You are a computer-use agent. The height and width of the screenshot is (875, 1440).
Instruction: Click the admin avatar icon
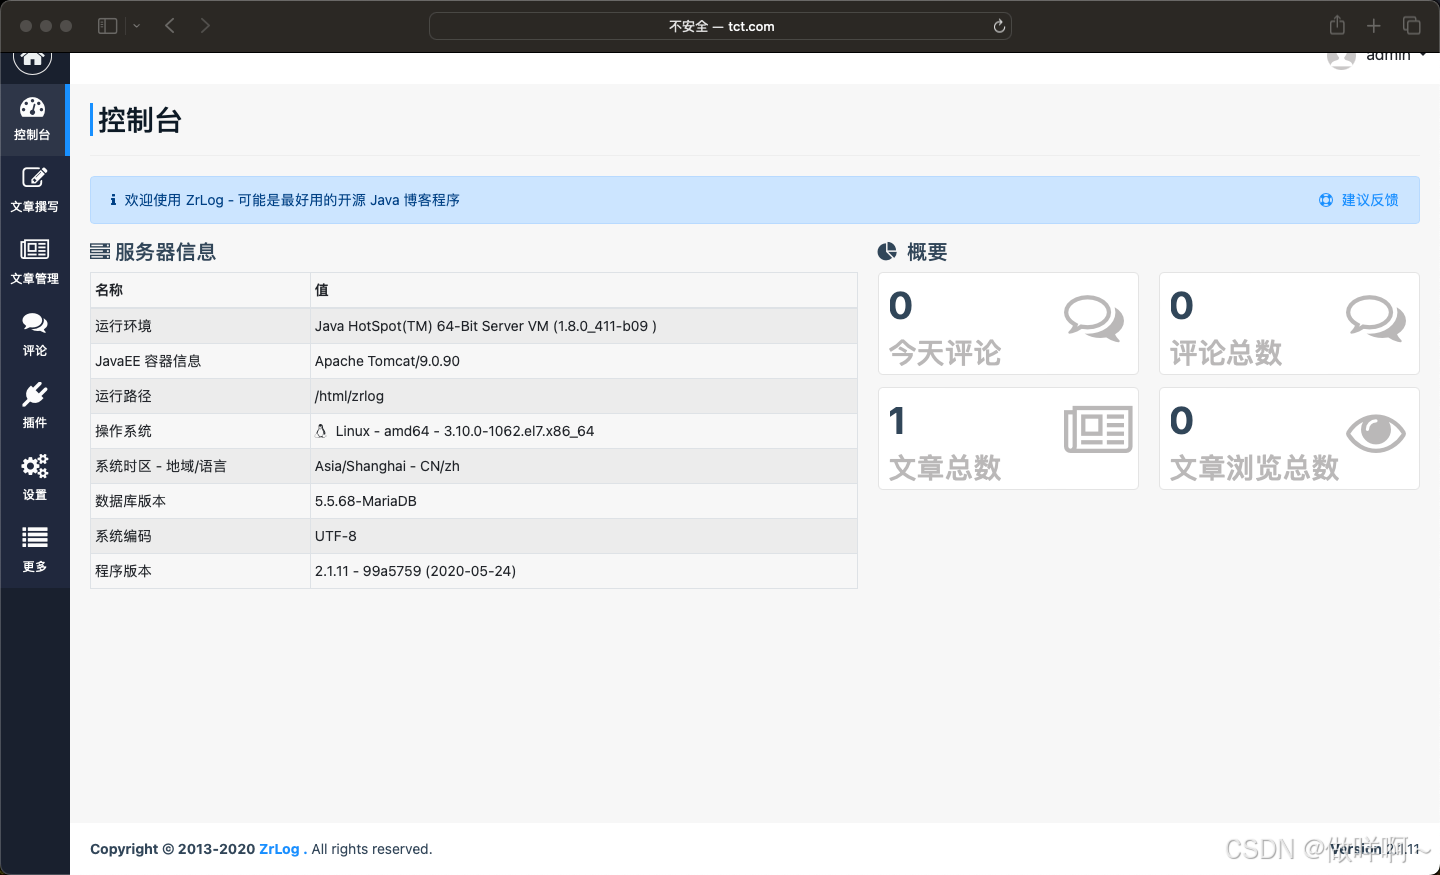click(x=1341, y=60)
